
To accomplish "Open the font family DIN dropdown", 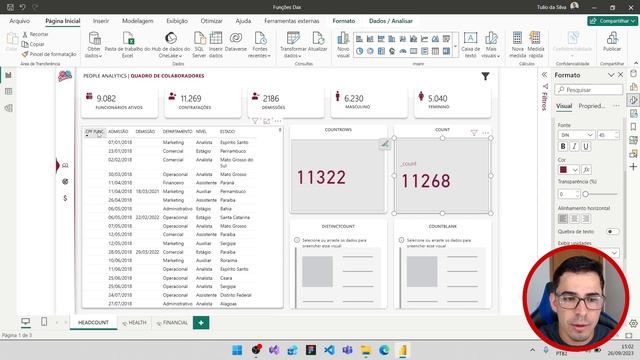I will (576, 135).
